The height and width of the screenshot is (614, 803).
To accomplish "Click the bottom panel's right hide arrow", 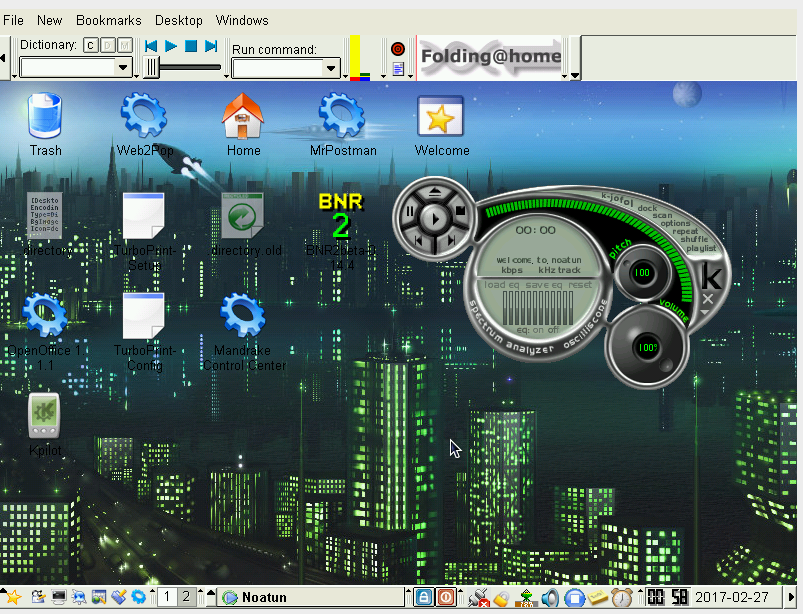I will [x=790, y=597].
